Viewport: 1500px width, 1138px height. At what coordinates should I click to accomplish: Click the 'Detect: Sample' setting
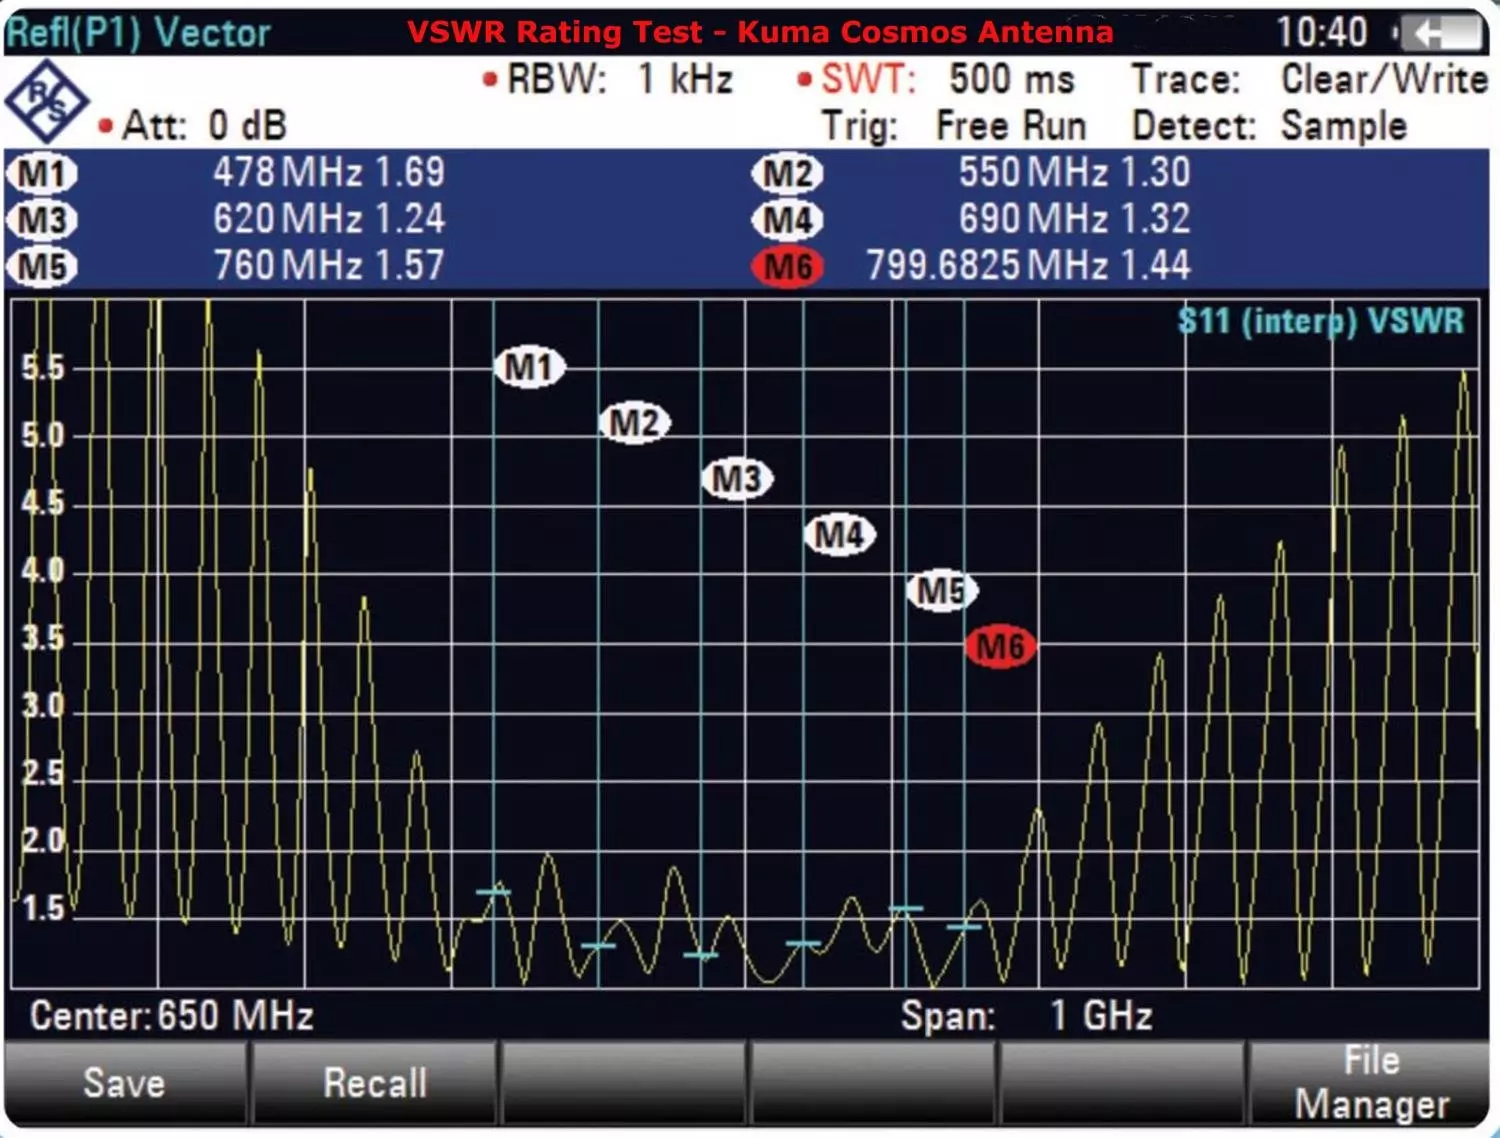(1270, 126)
